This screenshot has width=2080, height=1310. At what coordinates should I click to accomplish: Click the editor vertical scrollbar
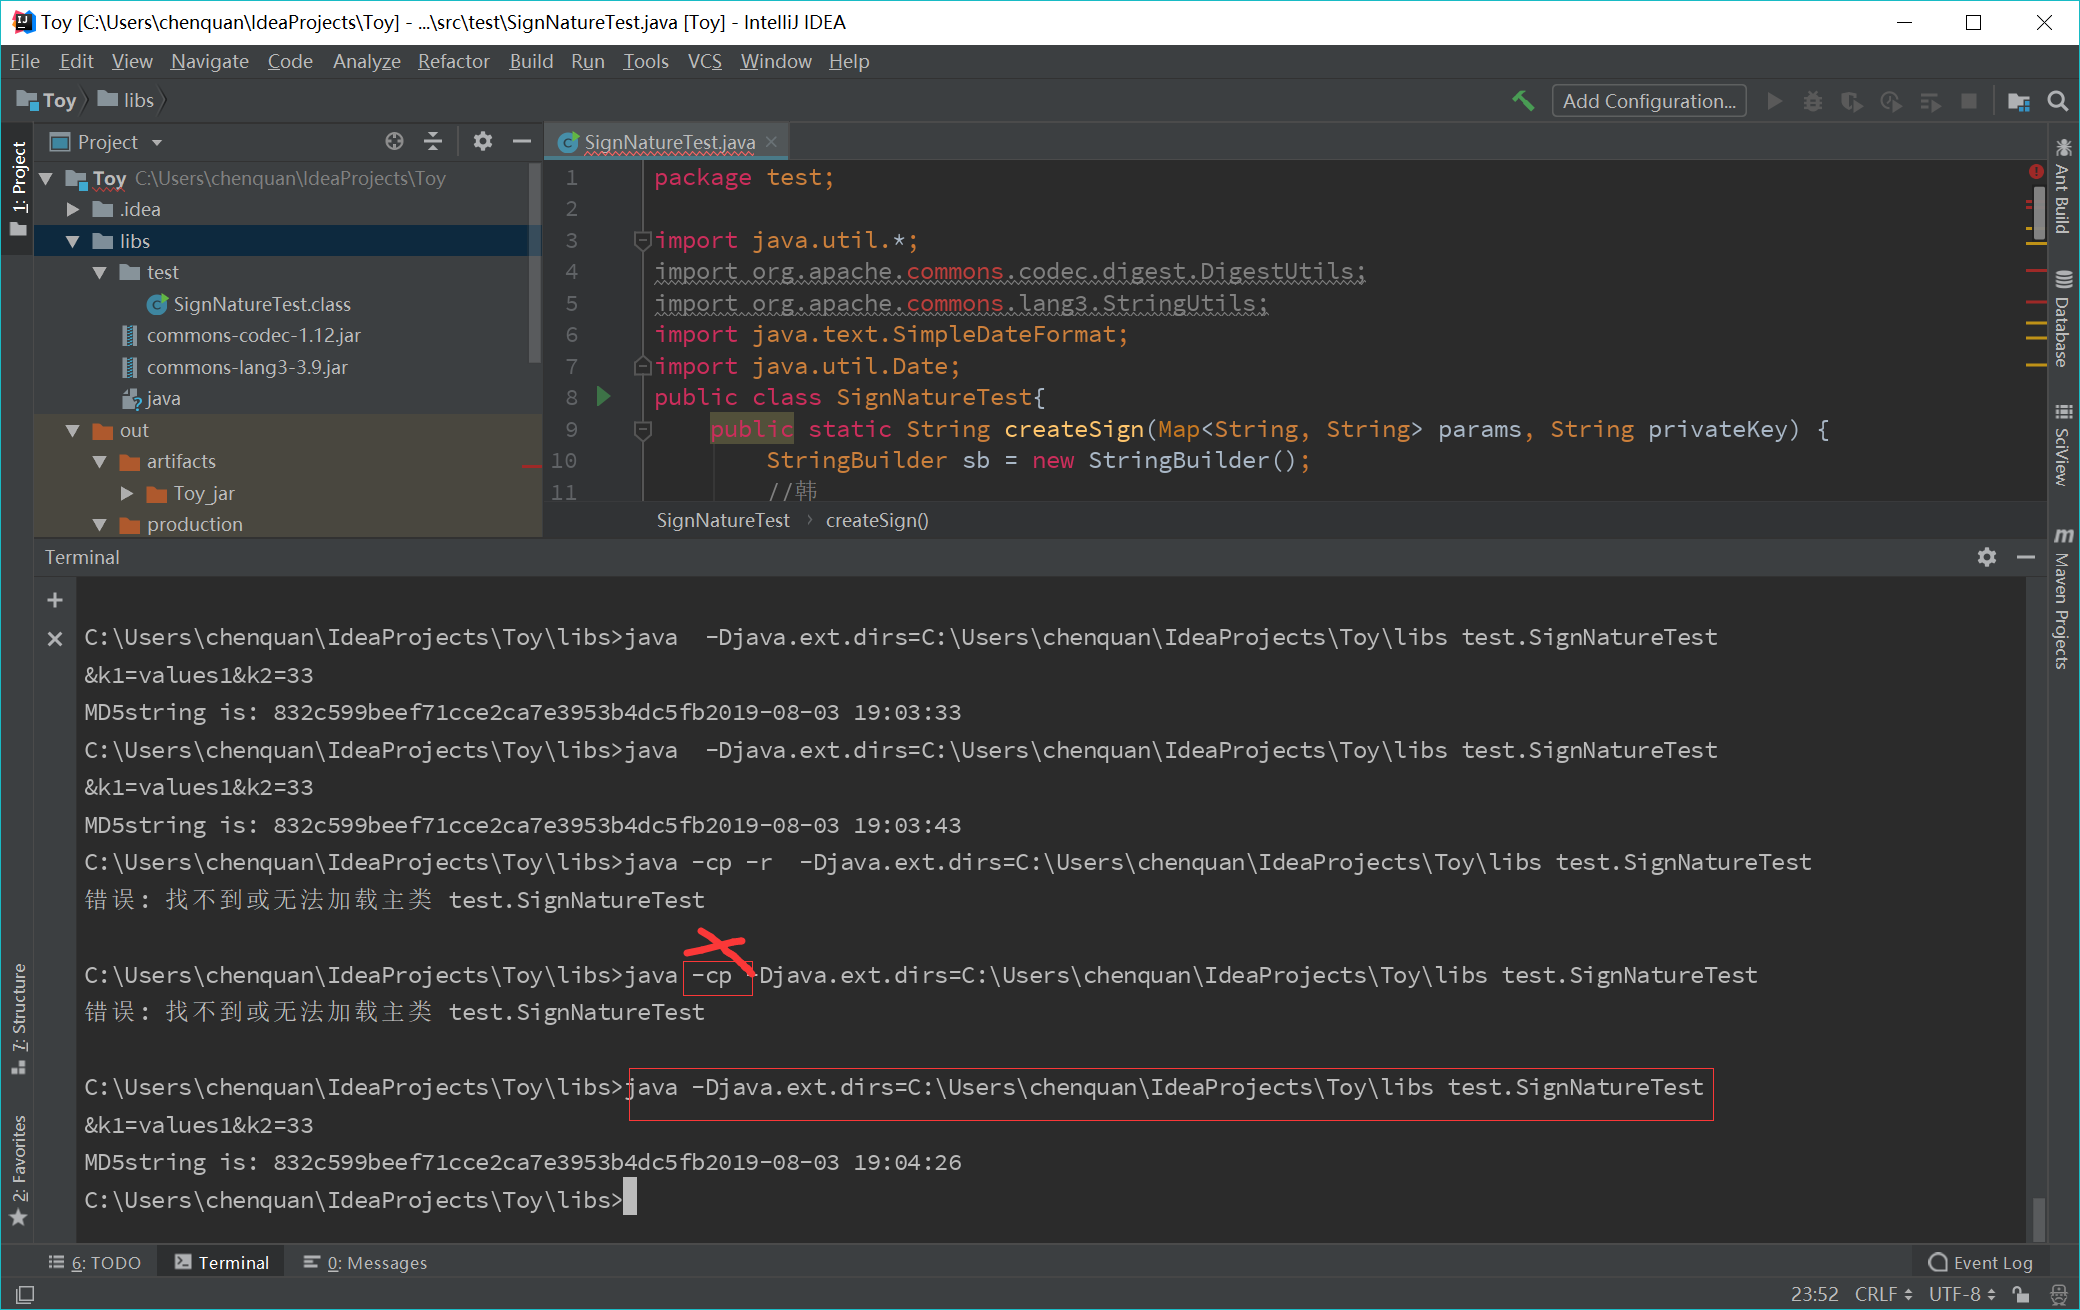[x=2038, y=215]
